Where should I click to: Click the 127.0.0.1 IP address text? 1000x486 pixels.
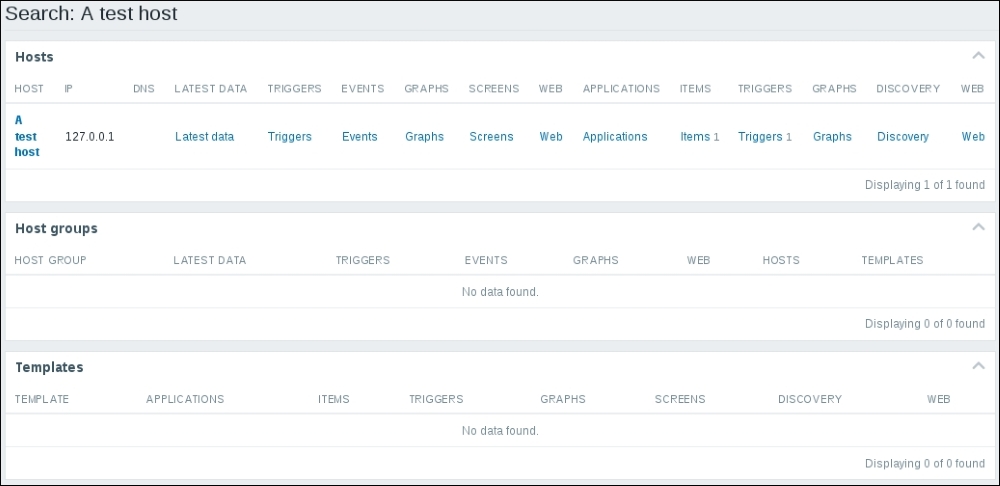coord(89,137)
